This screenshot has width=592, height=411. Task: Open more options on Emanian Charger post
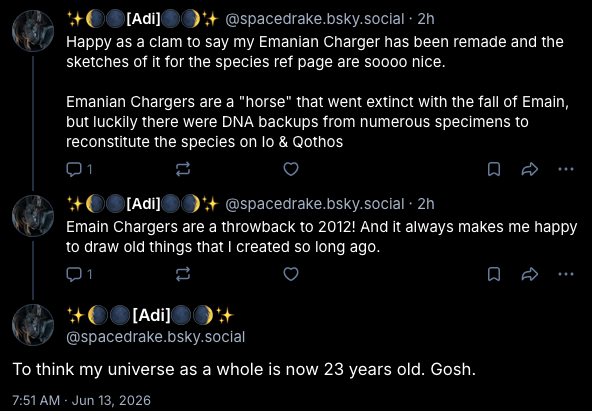pos(566,169)
